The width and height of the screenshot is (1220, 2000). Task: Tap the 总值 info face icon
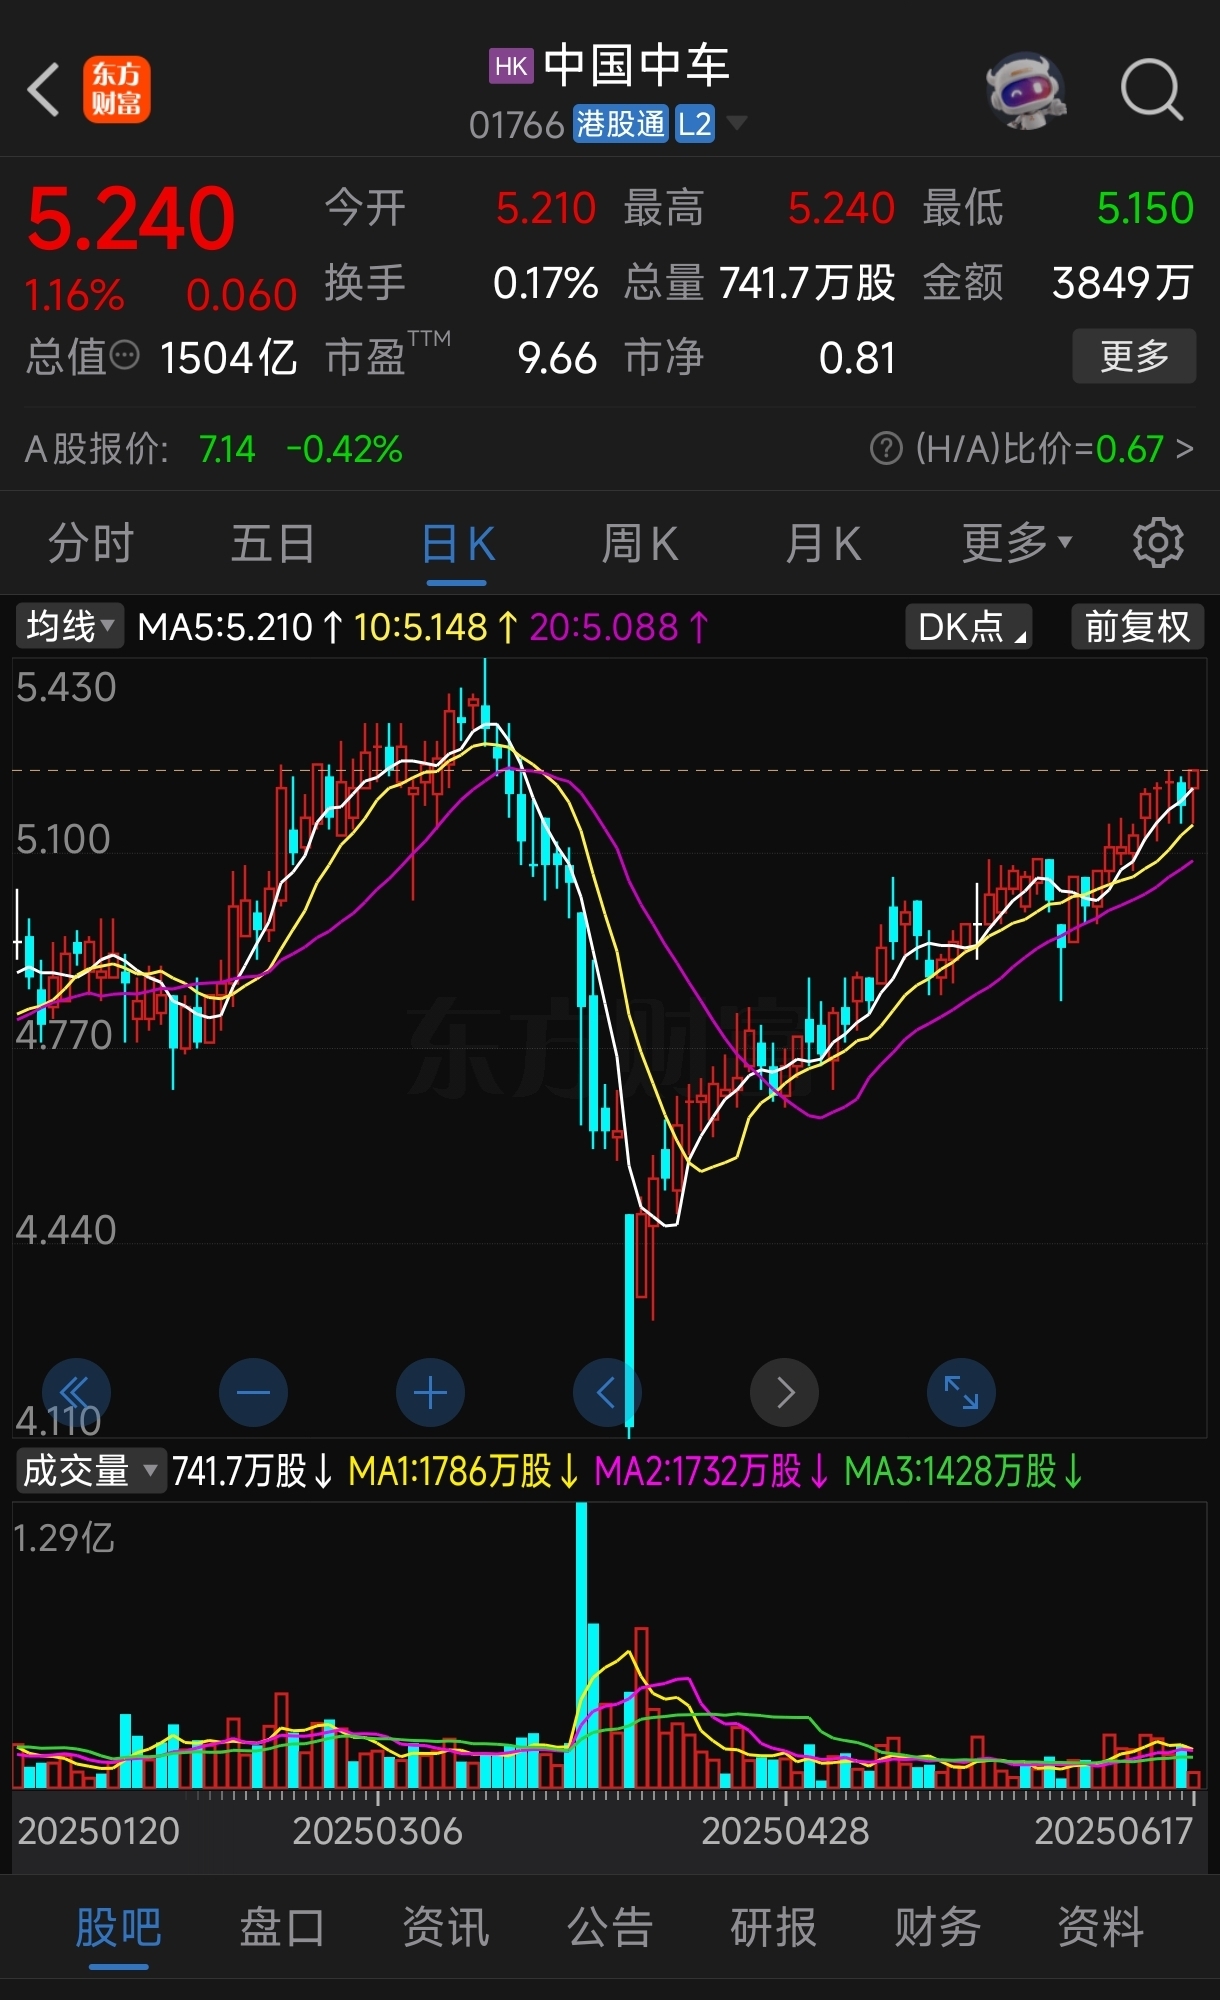click(x=124, y=355)
